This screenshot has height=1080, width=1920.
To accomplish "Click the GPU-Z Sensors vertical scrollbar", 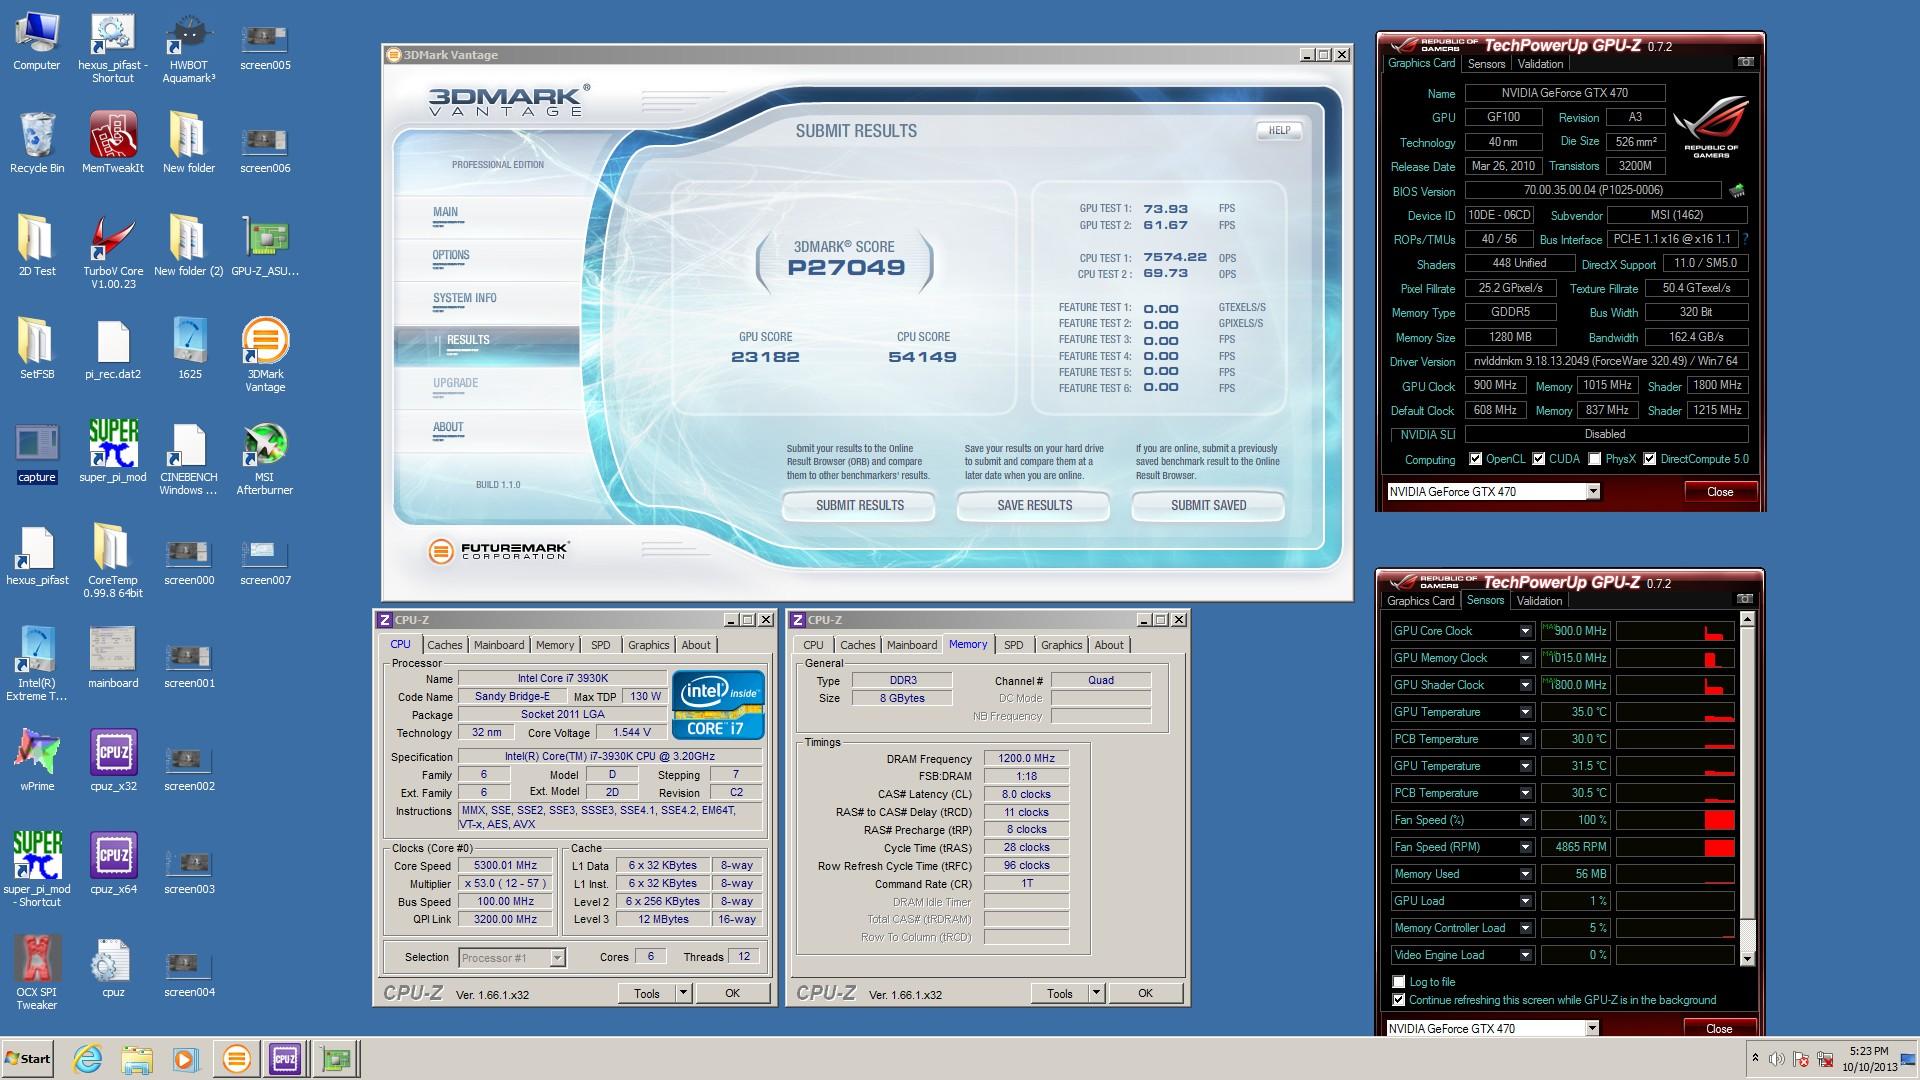I will (1747, 789).
